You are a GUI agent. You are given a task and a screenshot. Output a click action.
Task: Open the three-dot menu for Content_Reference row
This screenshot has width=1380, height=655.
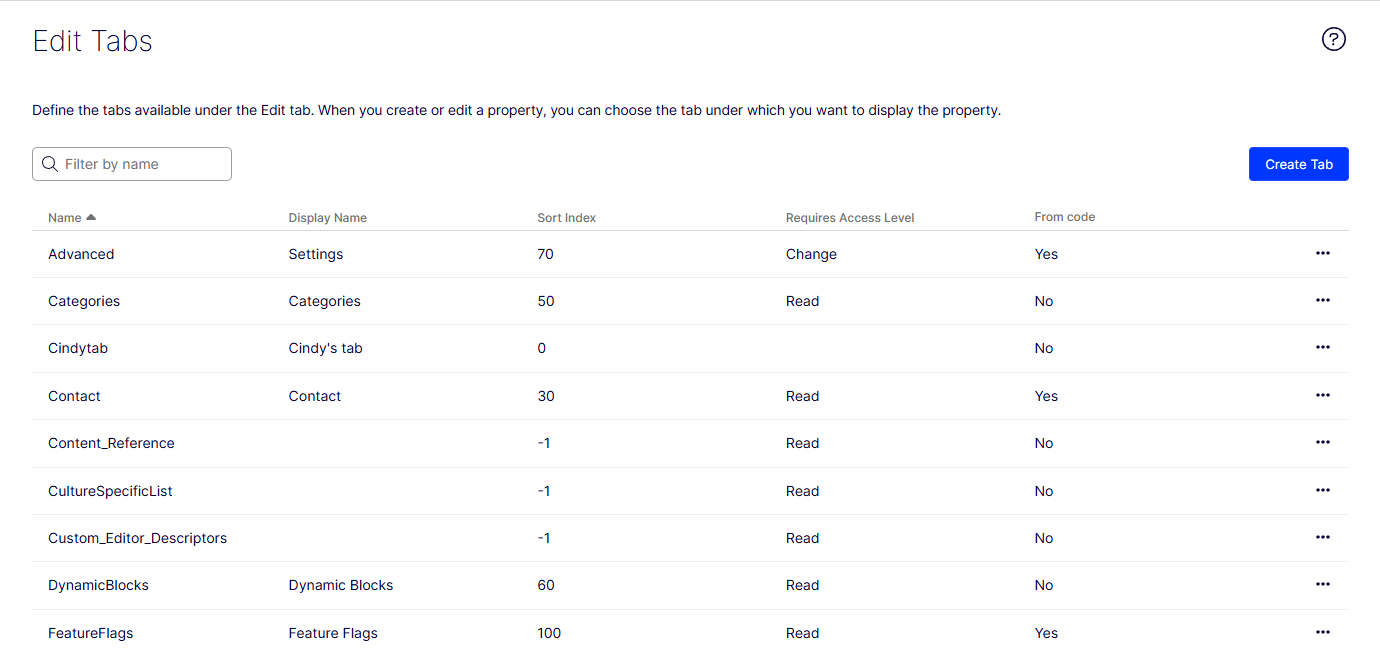[x=1322, y=442]
